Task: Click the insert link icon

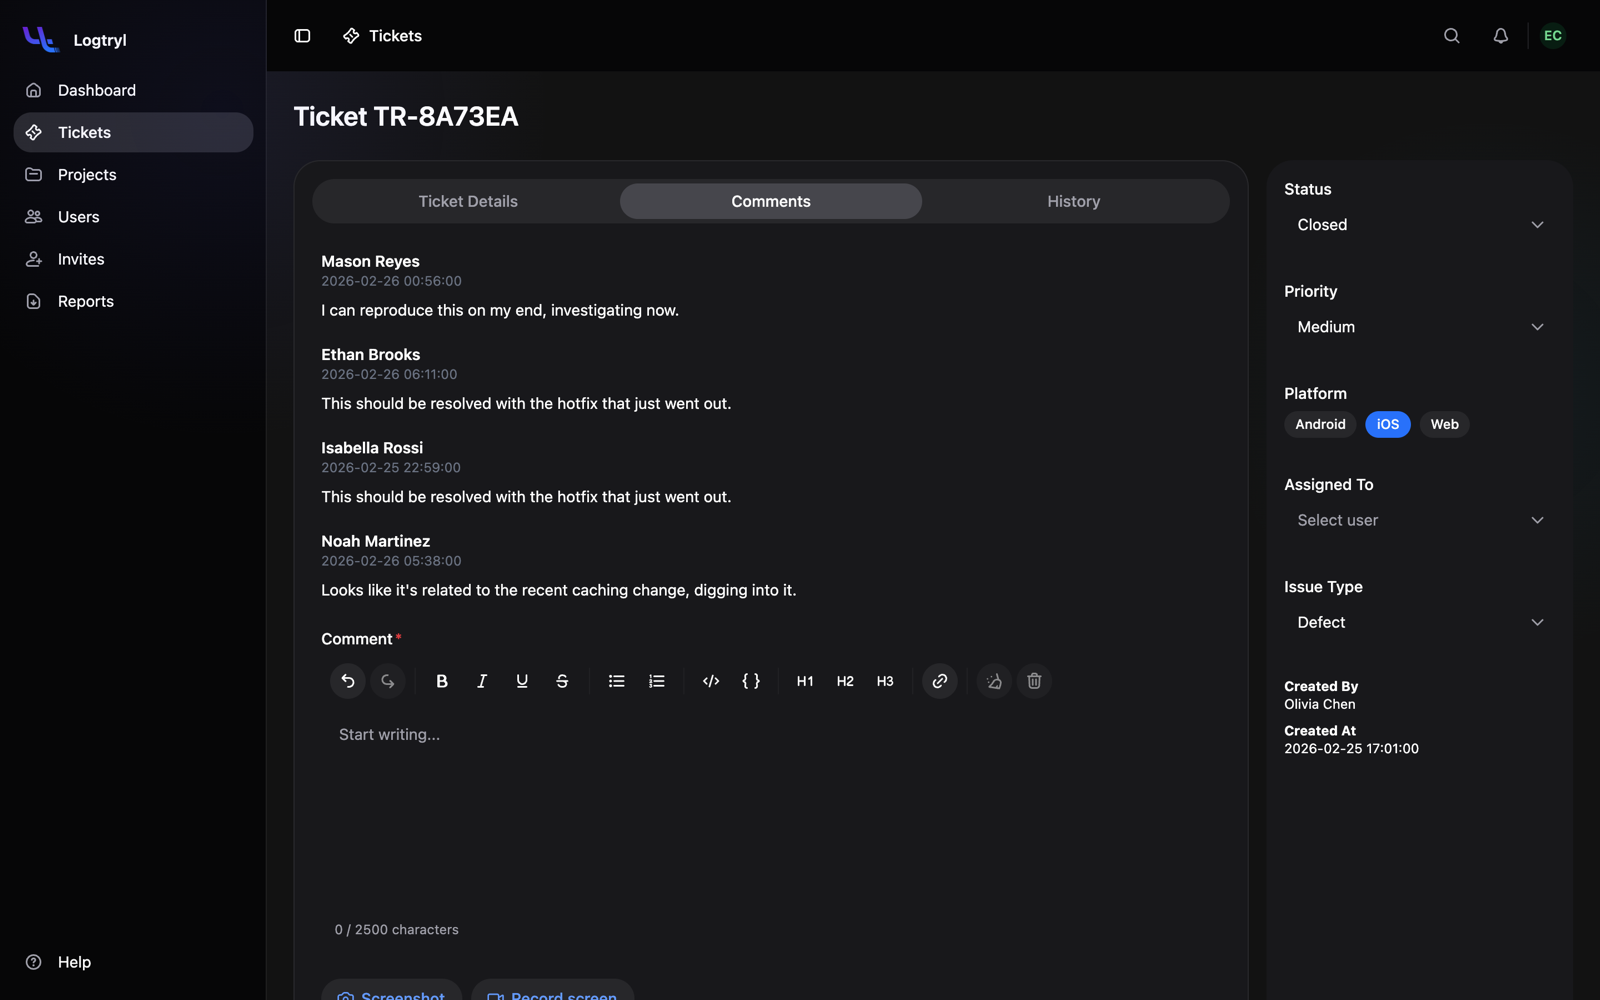Action: (x=940, y=681)
